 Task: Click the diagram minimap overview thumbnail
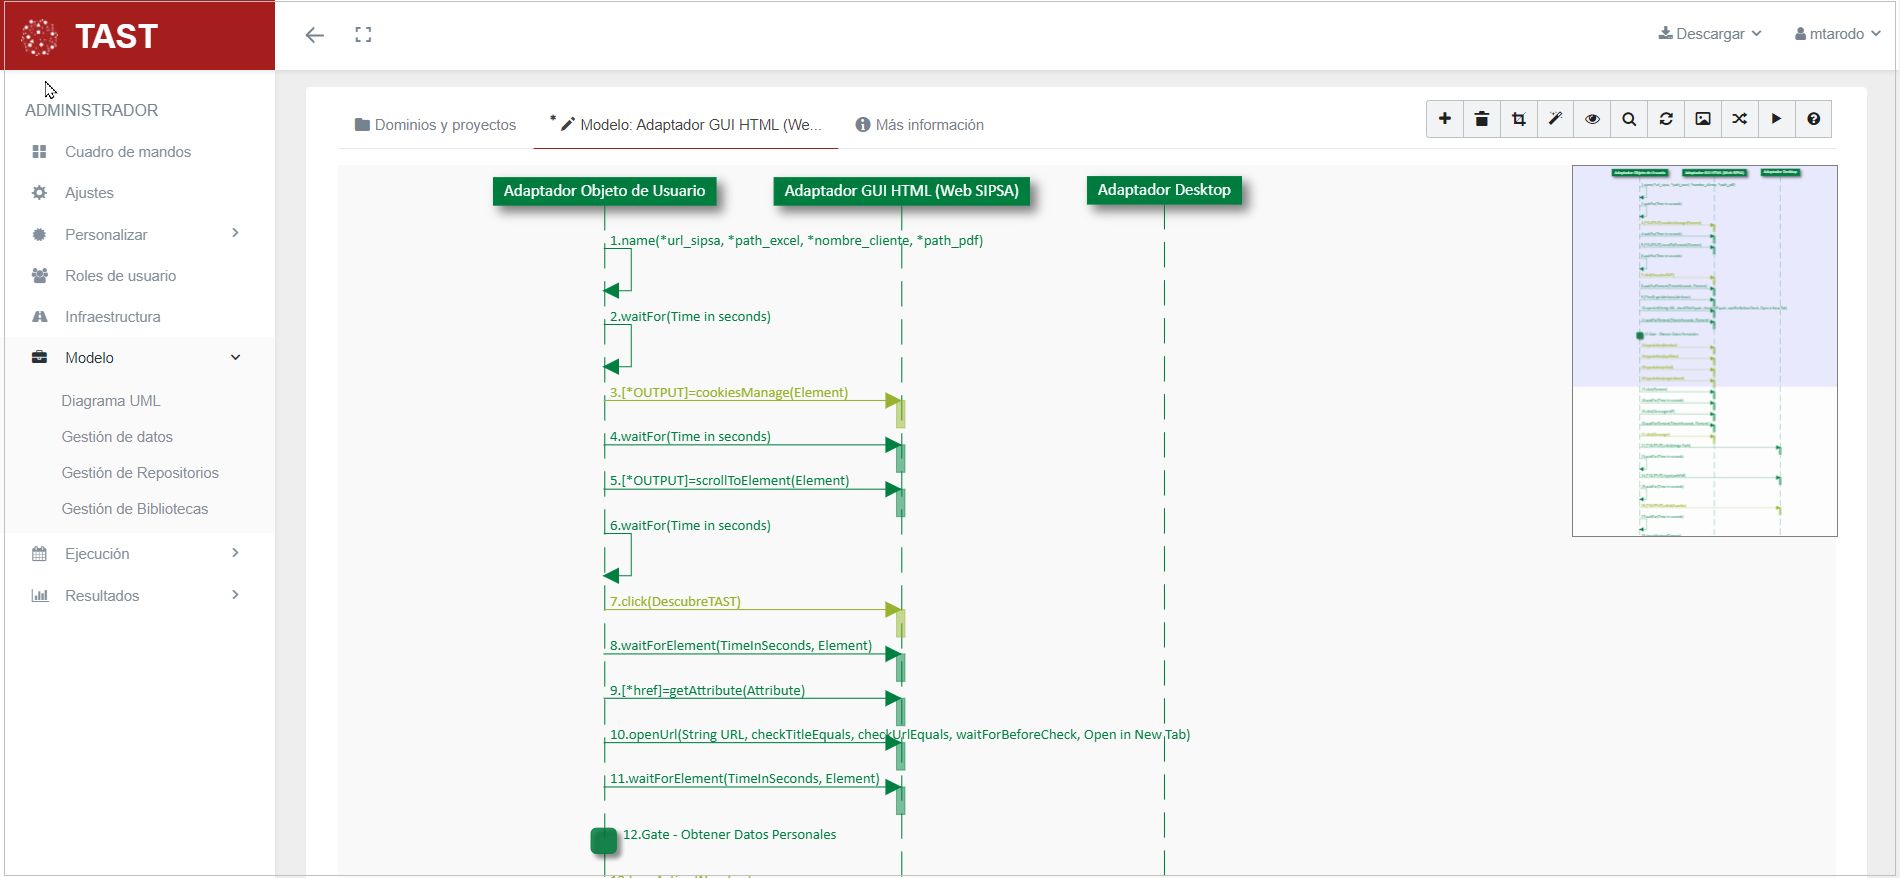pyautogui.click(x=1704, y=350)
